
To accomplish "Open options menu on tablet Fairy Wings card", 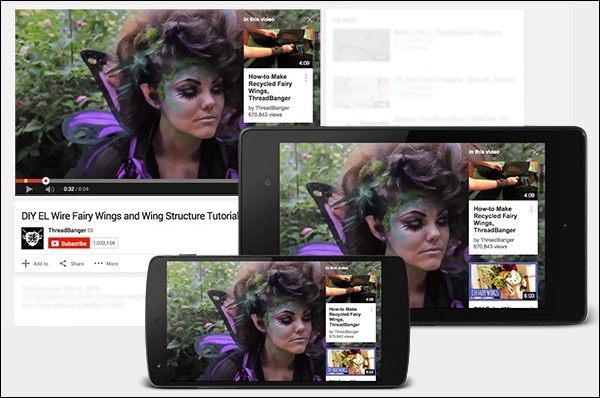I will tap(531, 210).
